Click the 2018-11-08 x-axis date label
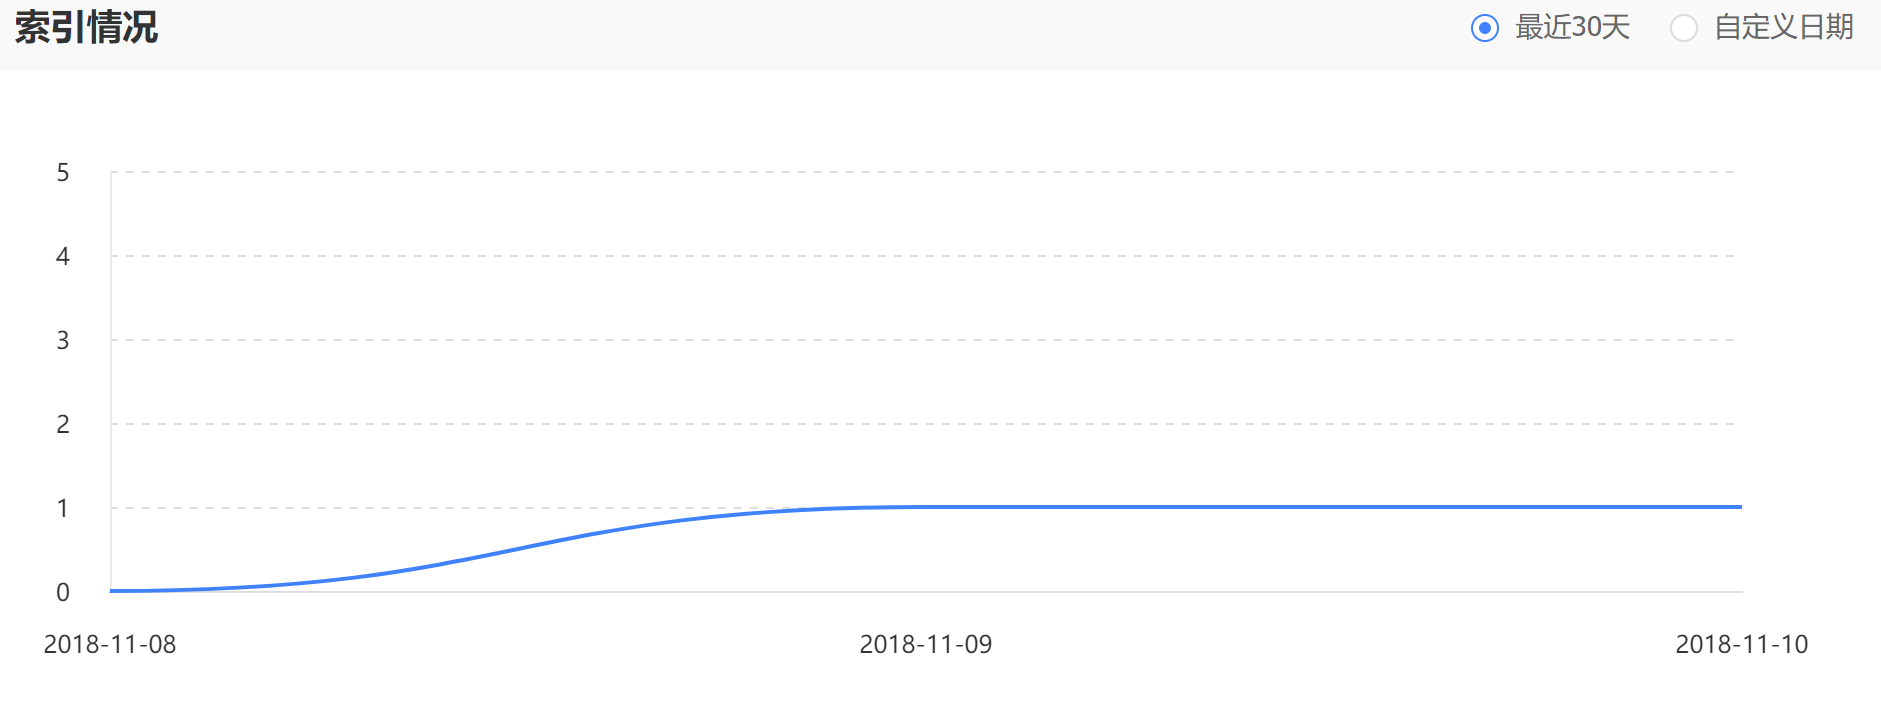This screenshot has width=1881, height=702. click(x=110, y=644)
